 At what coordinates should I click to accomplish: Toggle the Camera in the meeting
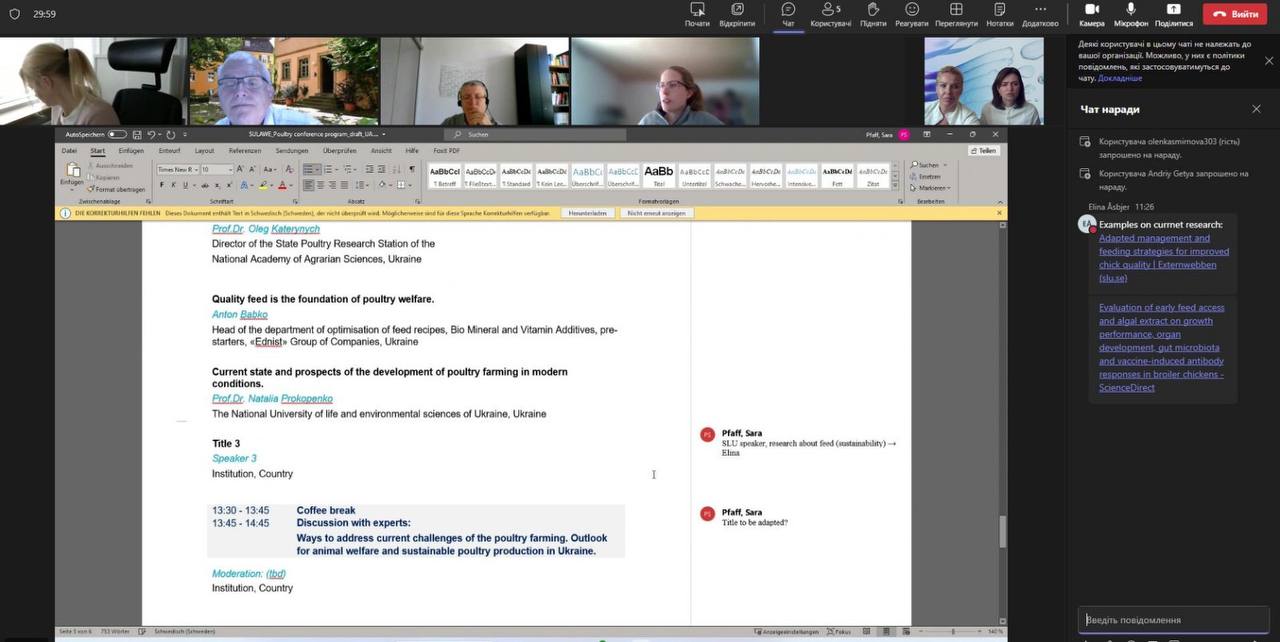tap(1092, 14)
